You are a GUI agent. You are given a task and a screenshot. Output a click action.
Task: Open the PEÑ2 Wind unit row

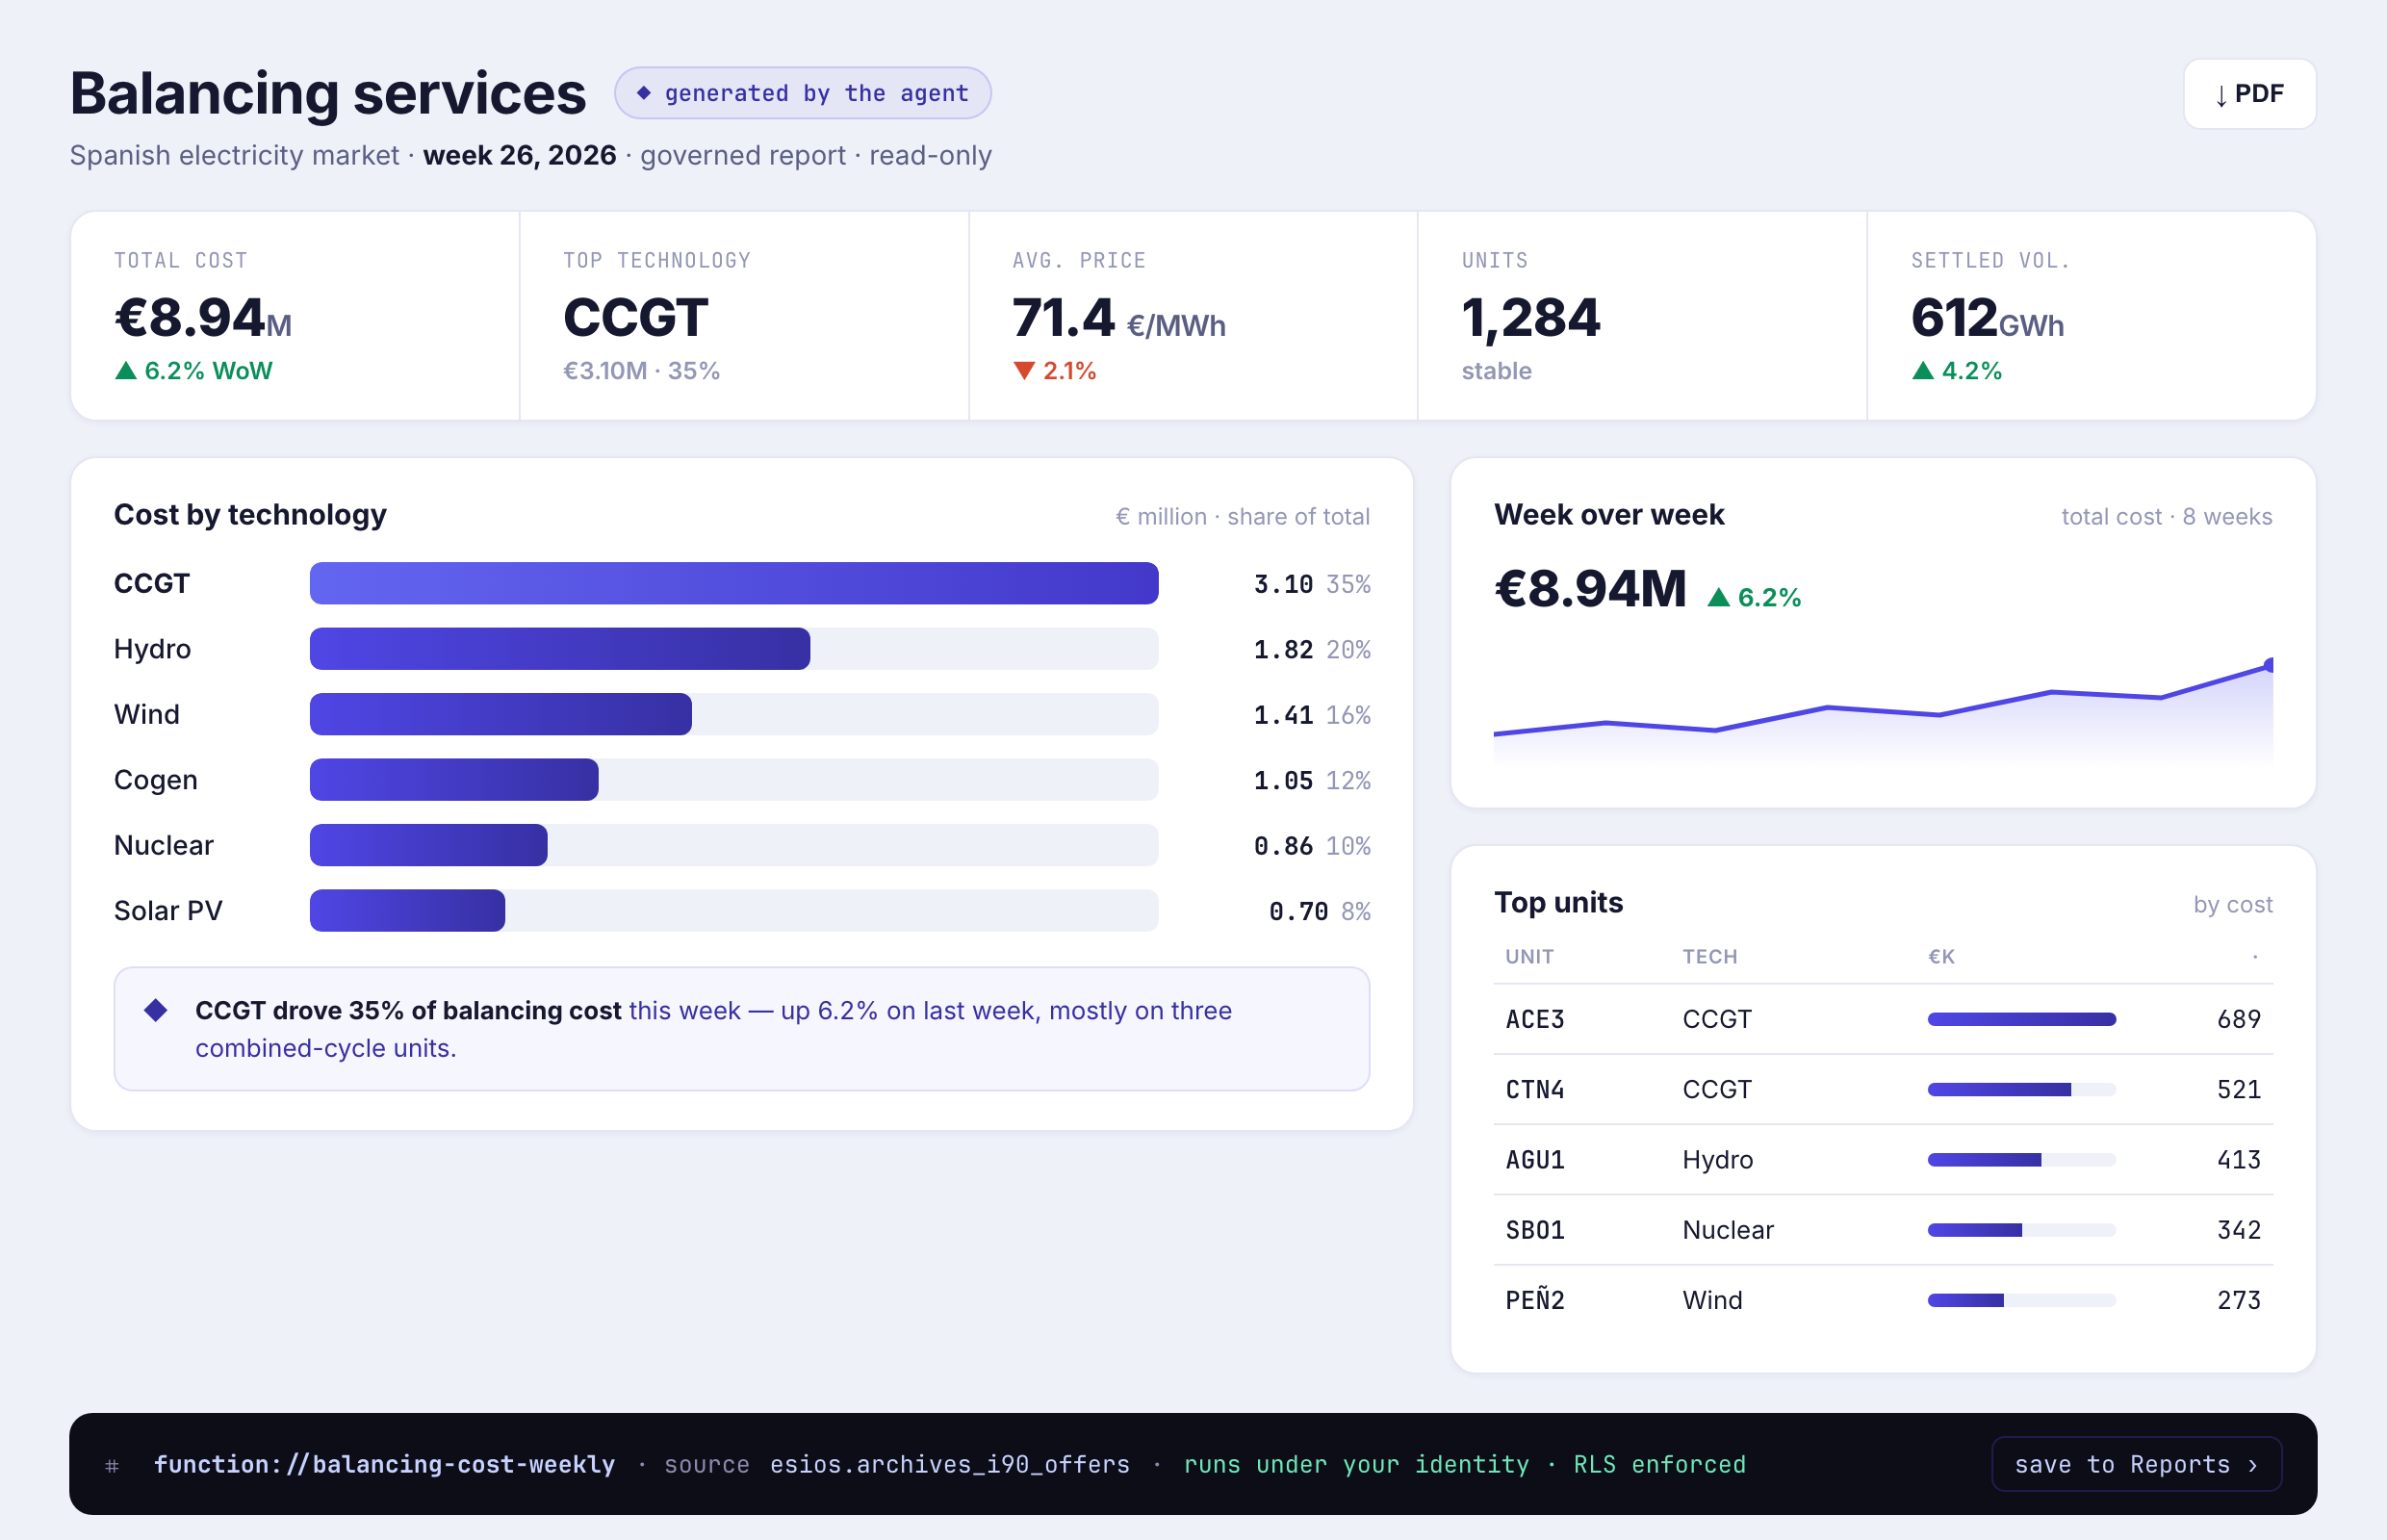pos(1883,1300)
